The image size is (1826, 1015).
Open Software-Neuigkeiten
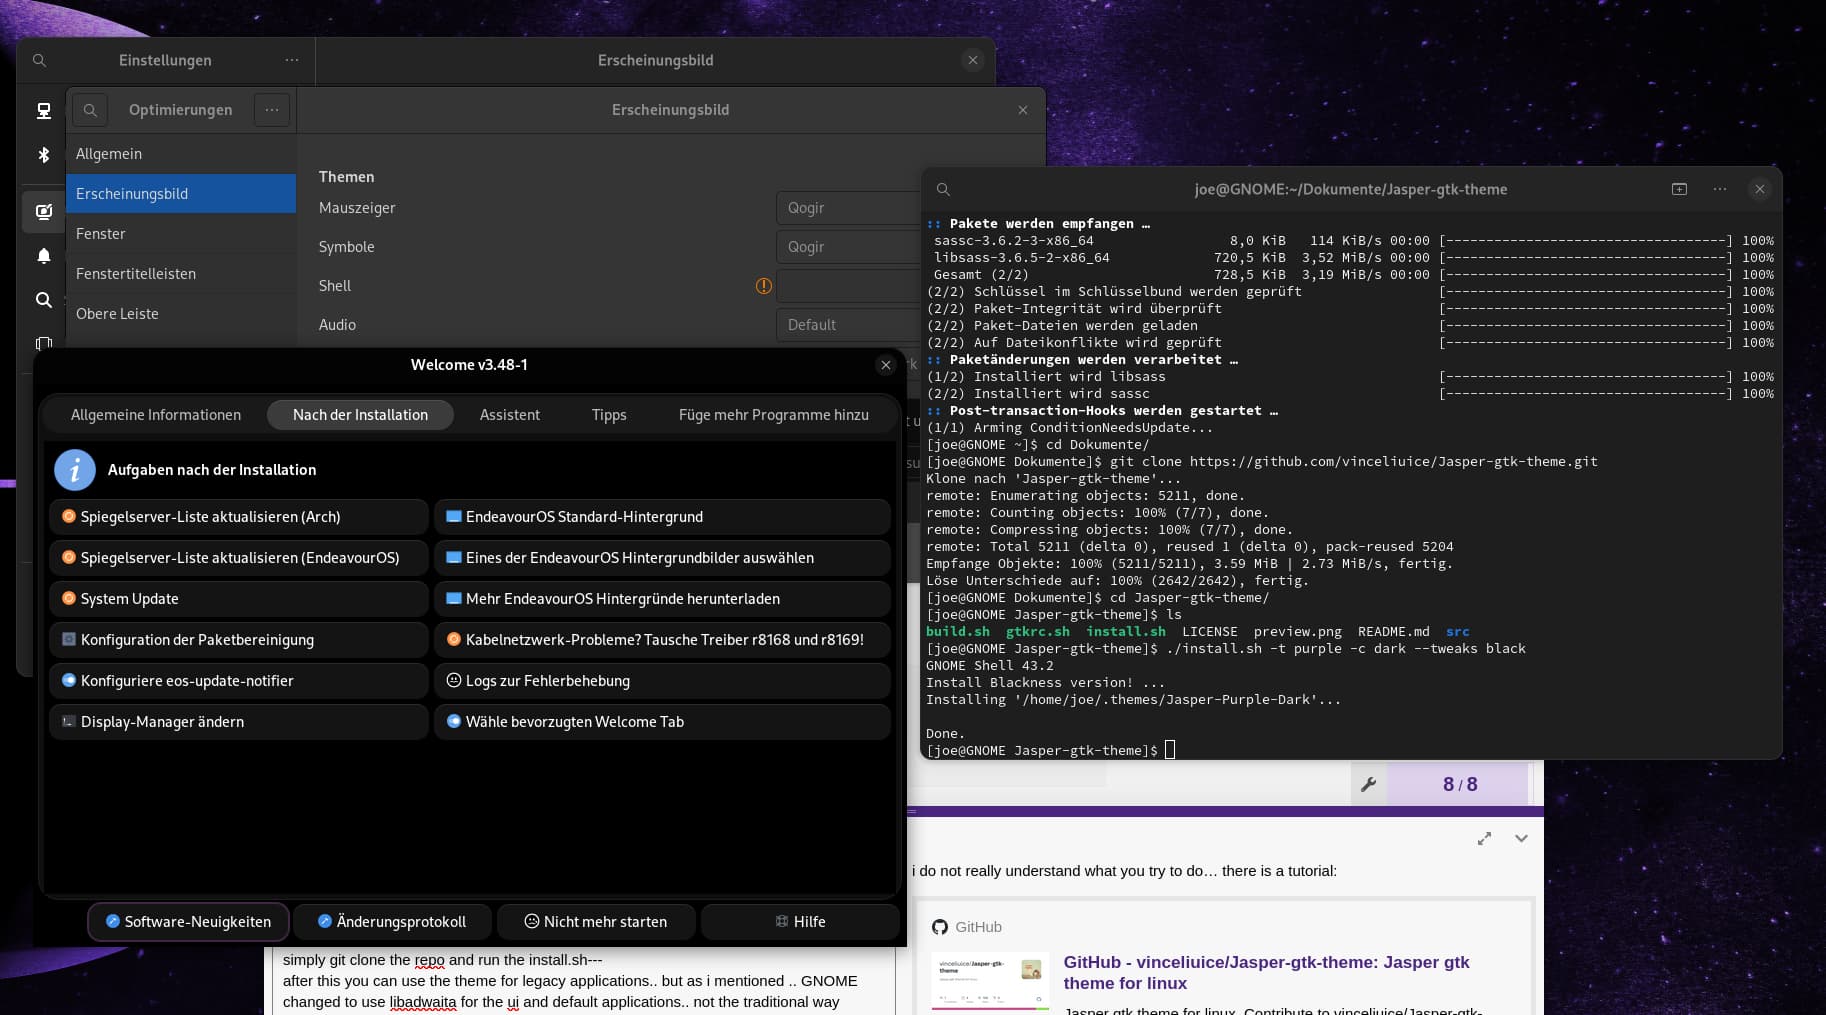pyautogui.click(x=189, y=922)
